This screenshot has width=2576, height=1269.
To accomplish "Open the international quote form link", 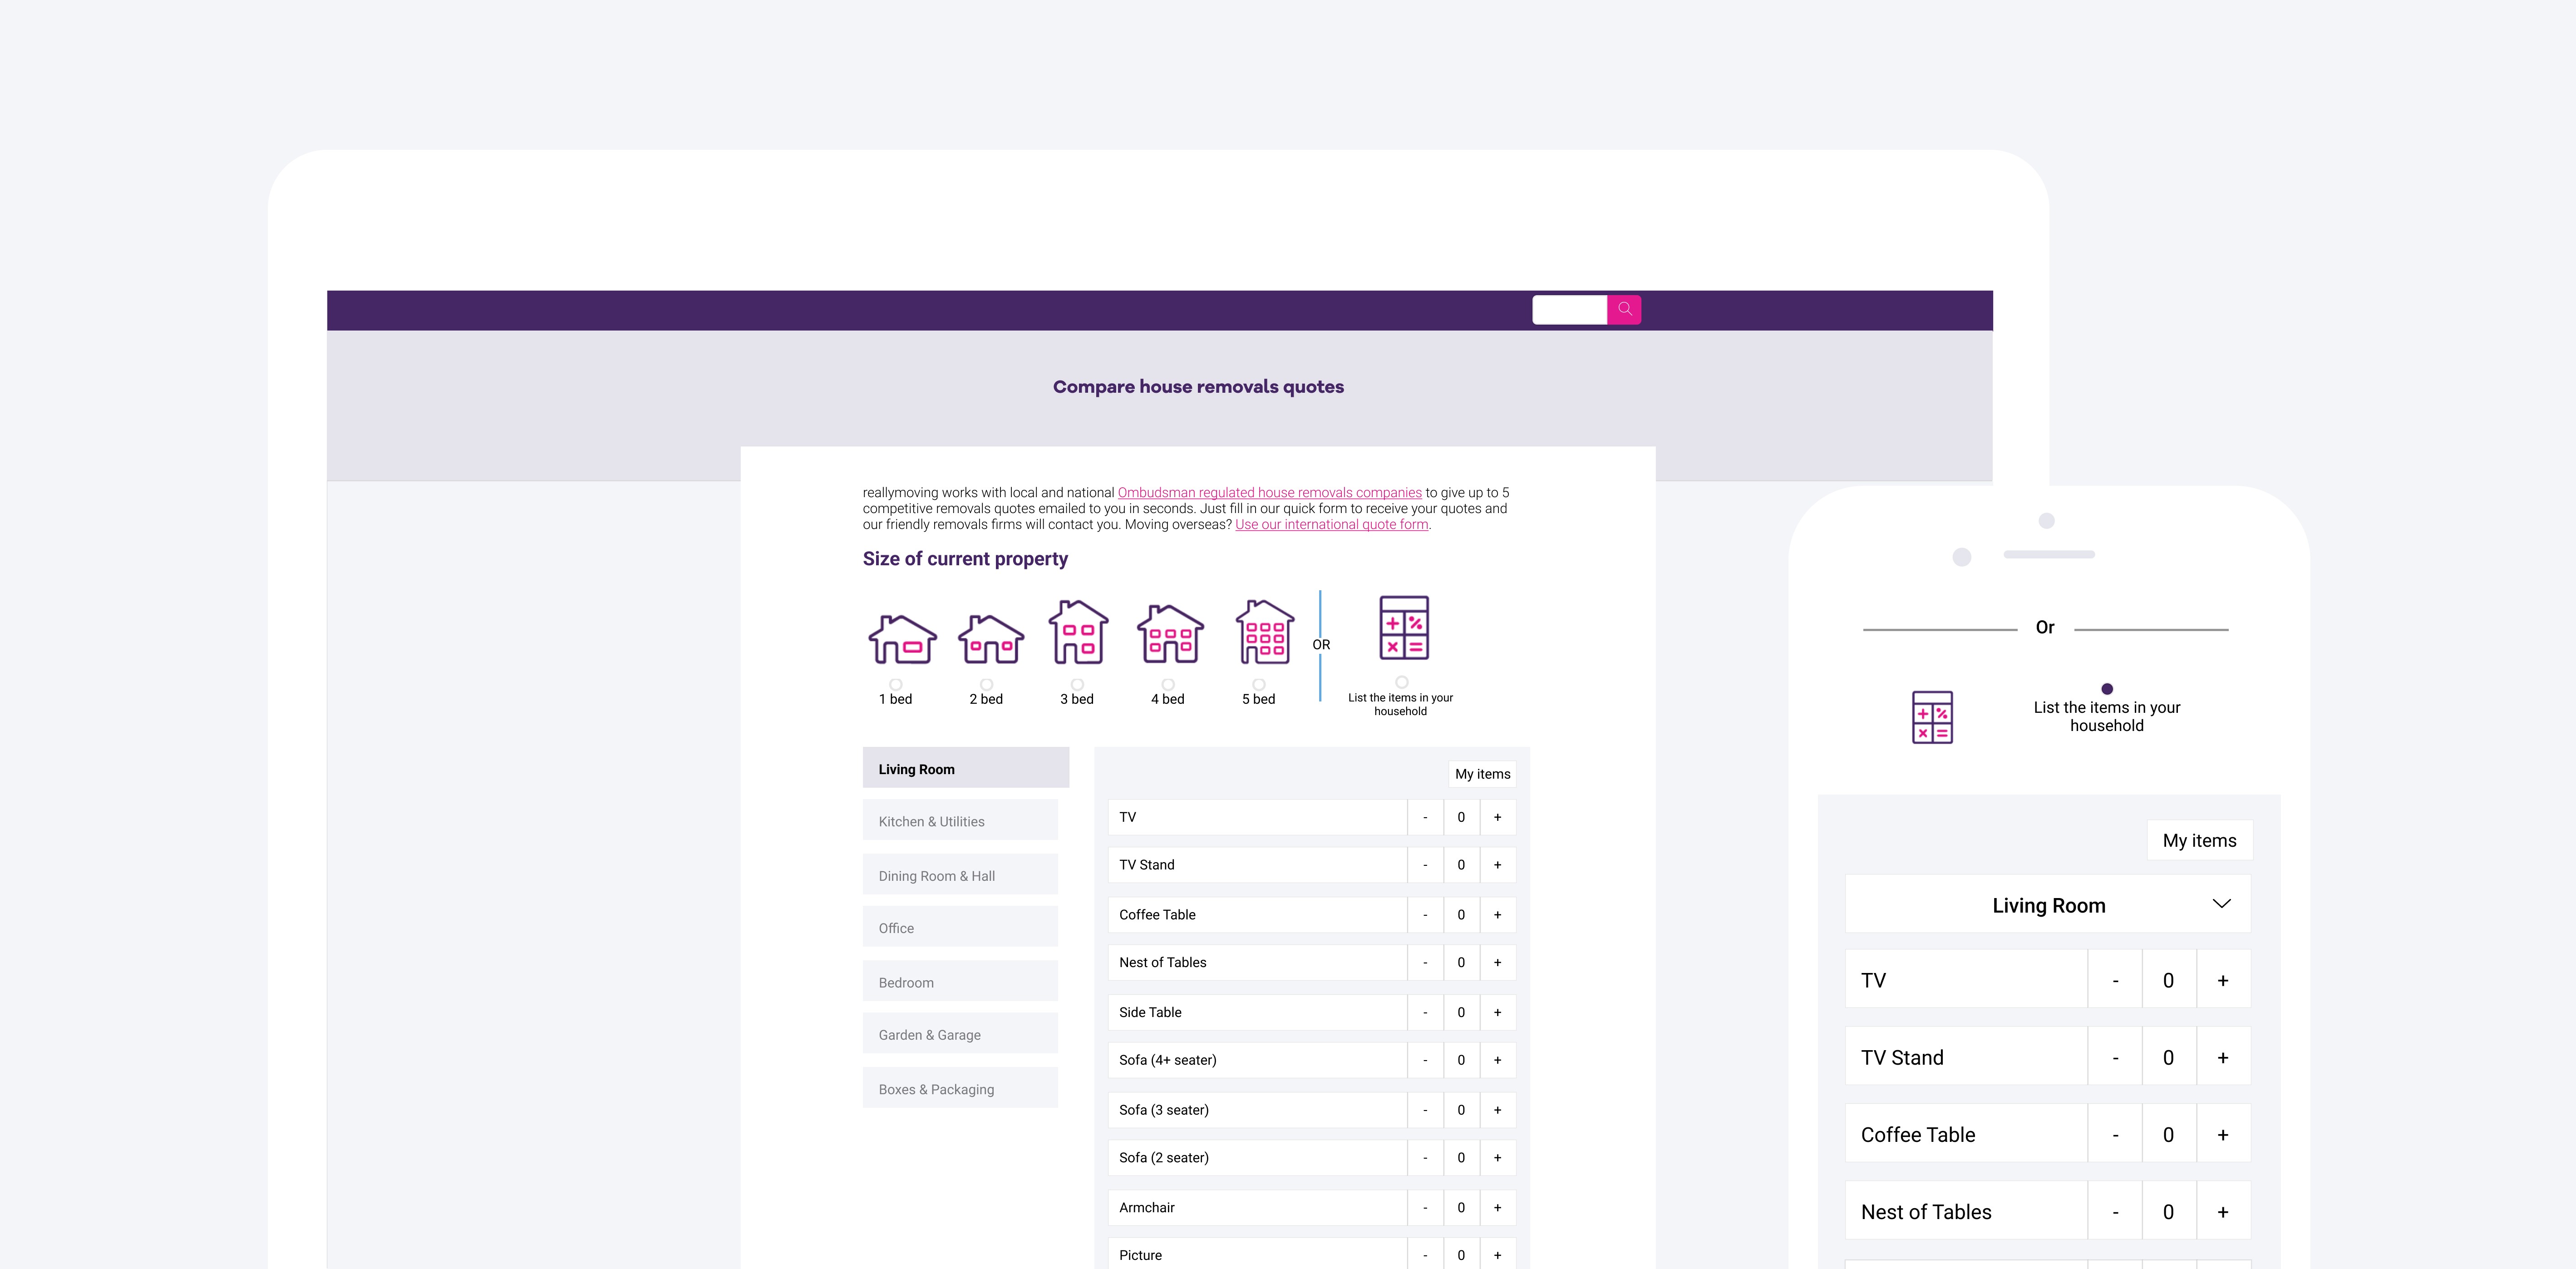I will (1331, 524).
